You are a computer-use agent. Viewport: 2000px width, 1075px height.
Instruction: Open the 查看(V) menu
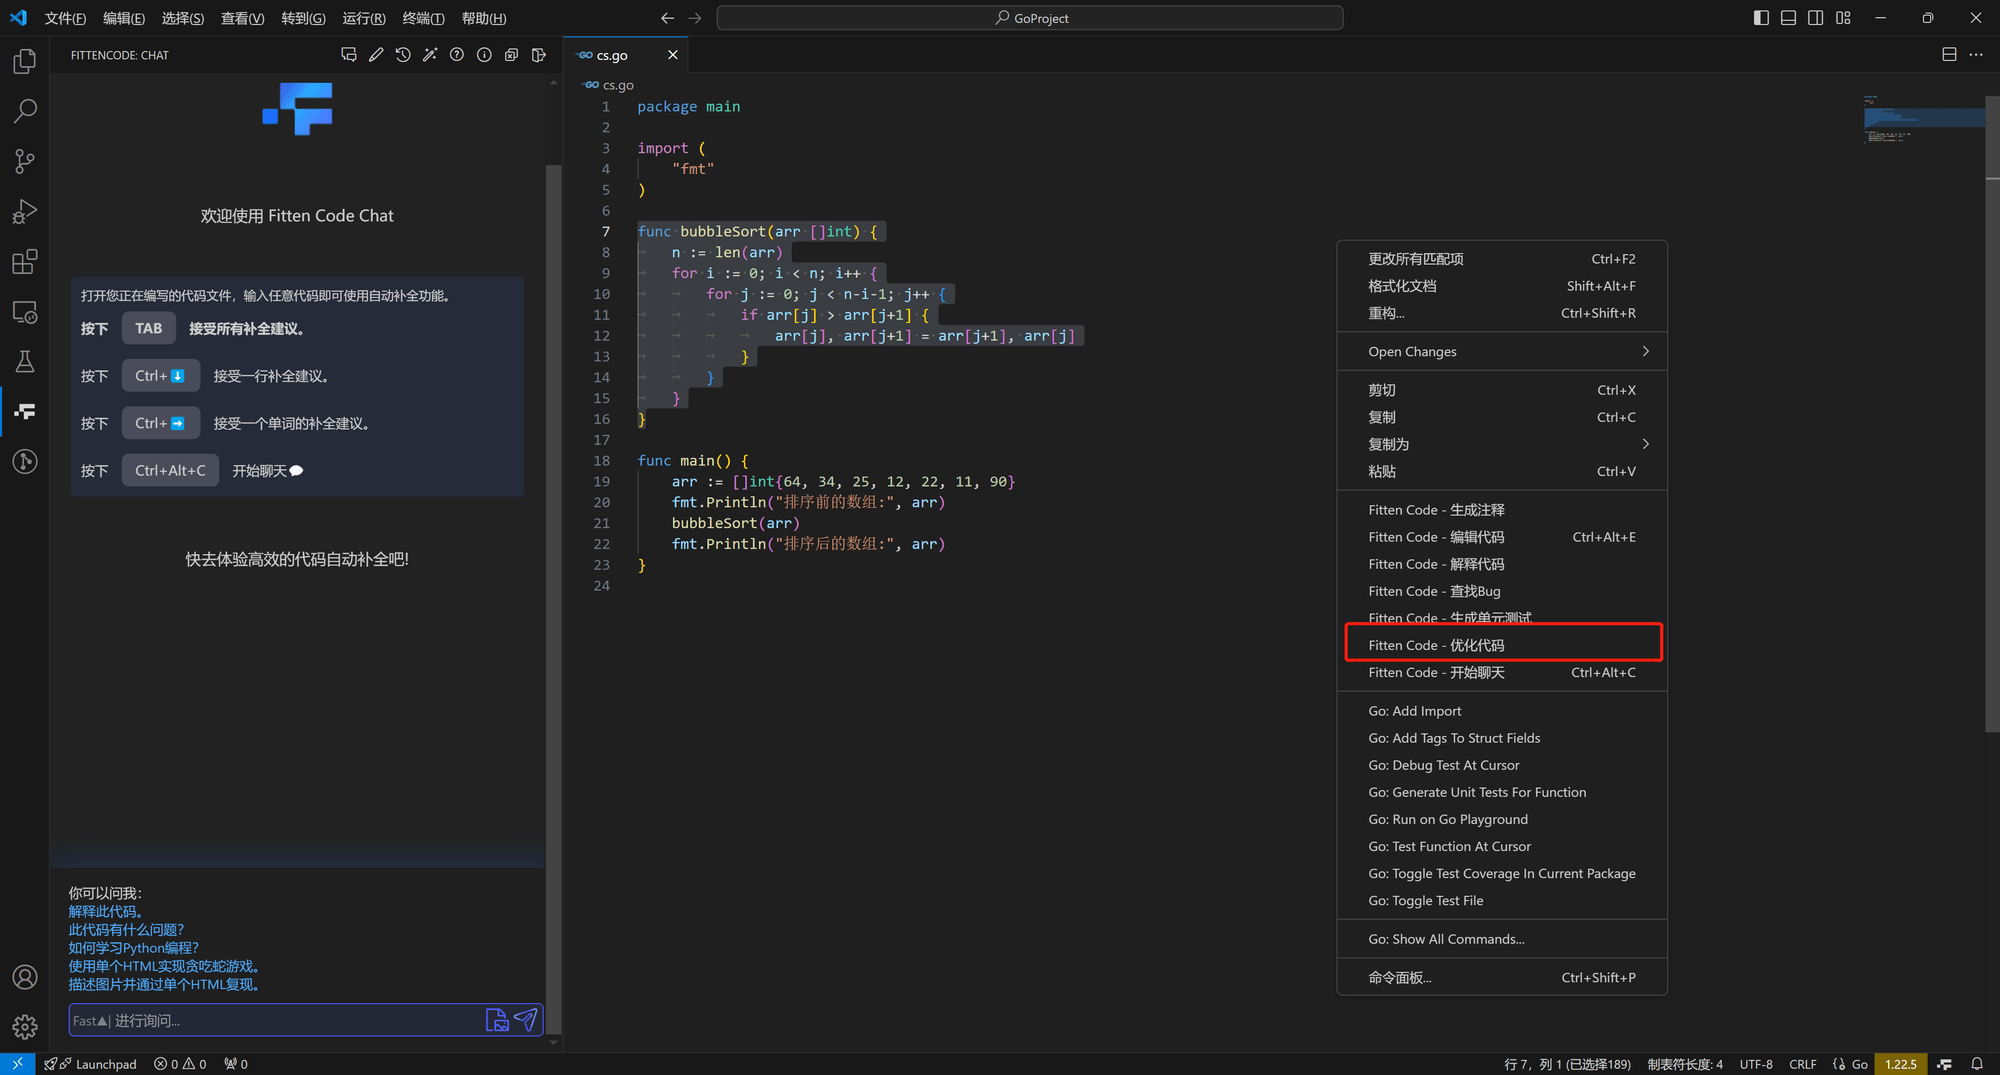coord(242,18)
